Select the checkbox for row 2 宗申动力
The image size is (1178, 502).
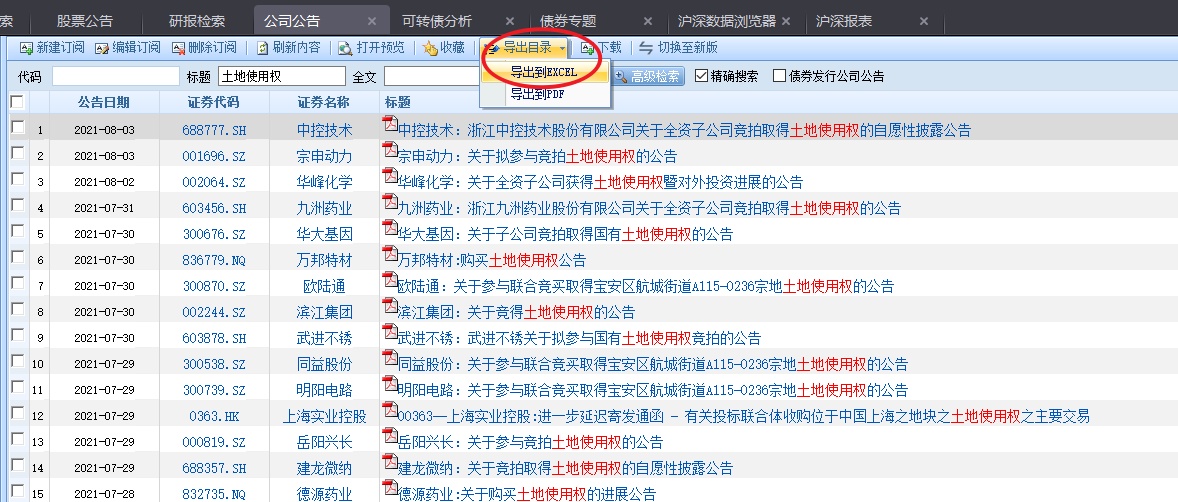pos(17,153)
